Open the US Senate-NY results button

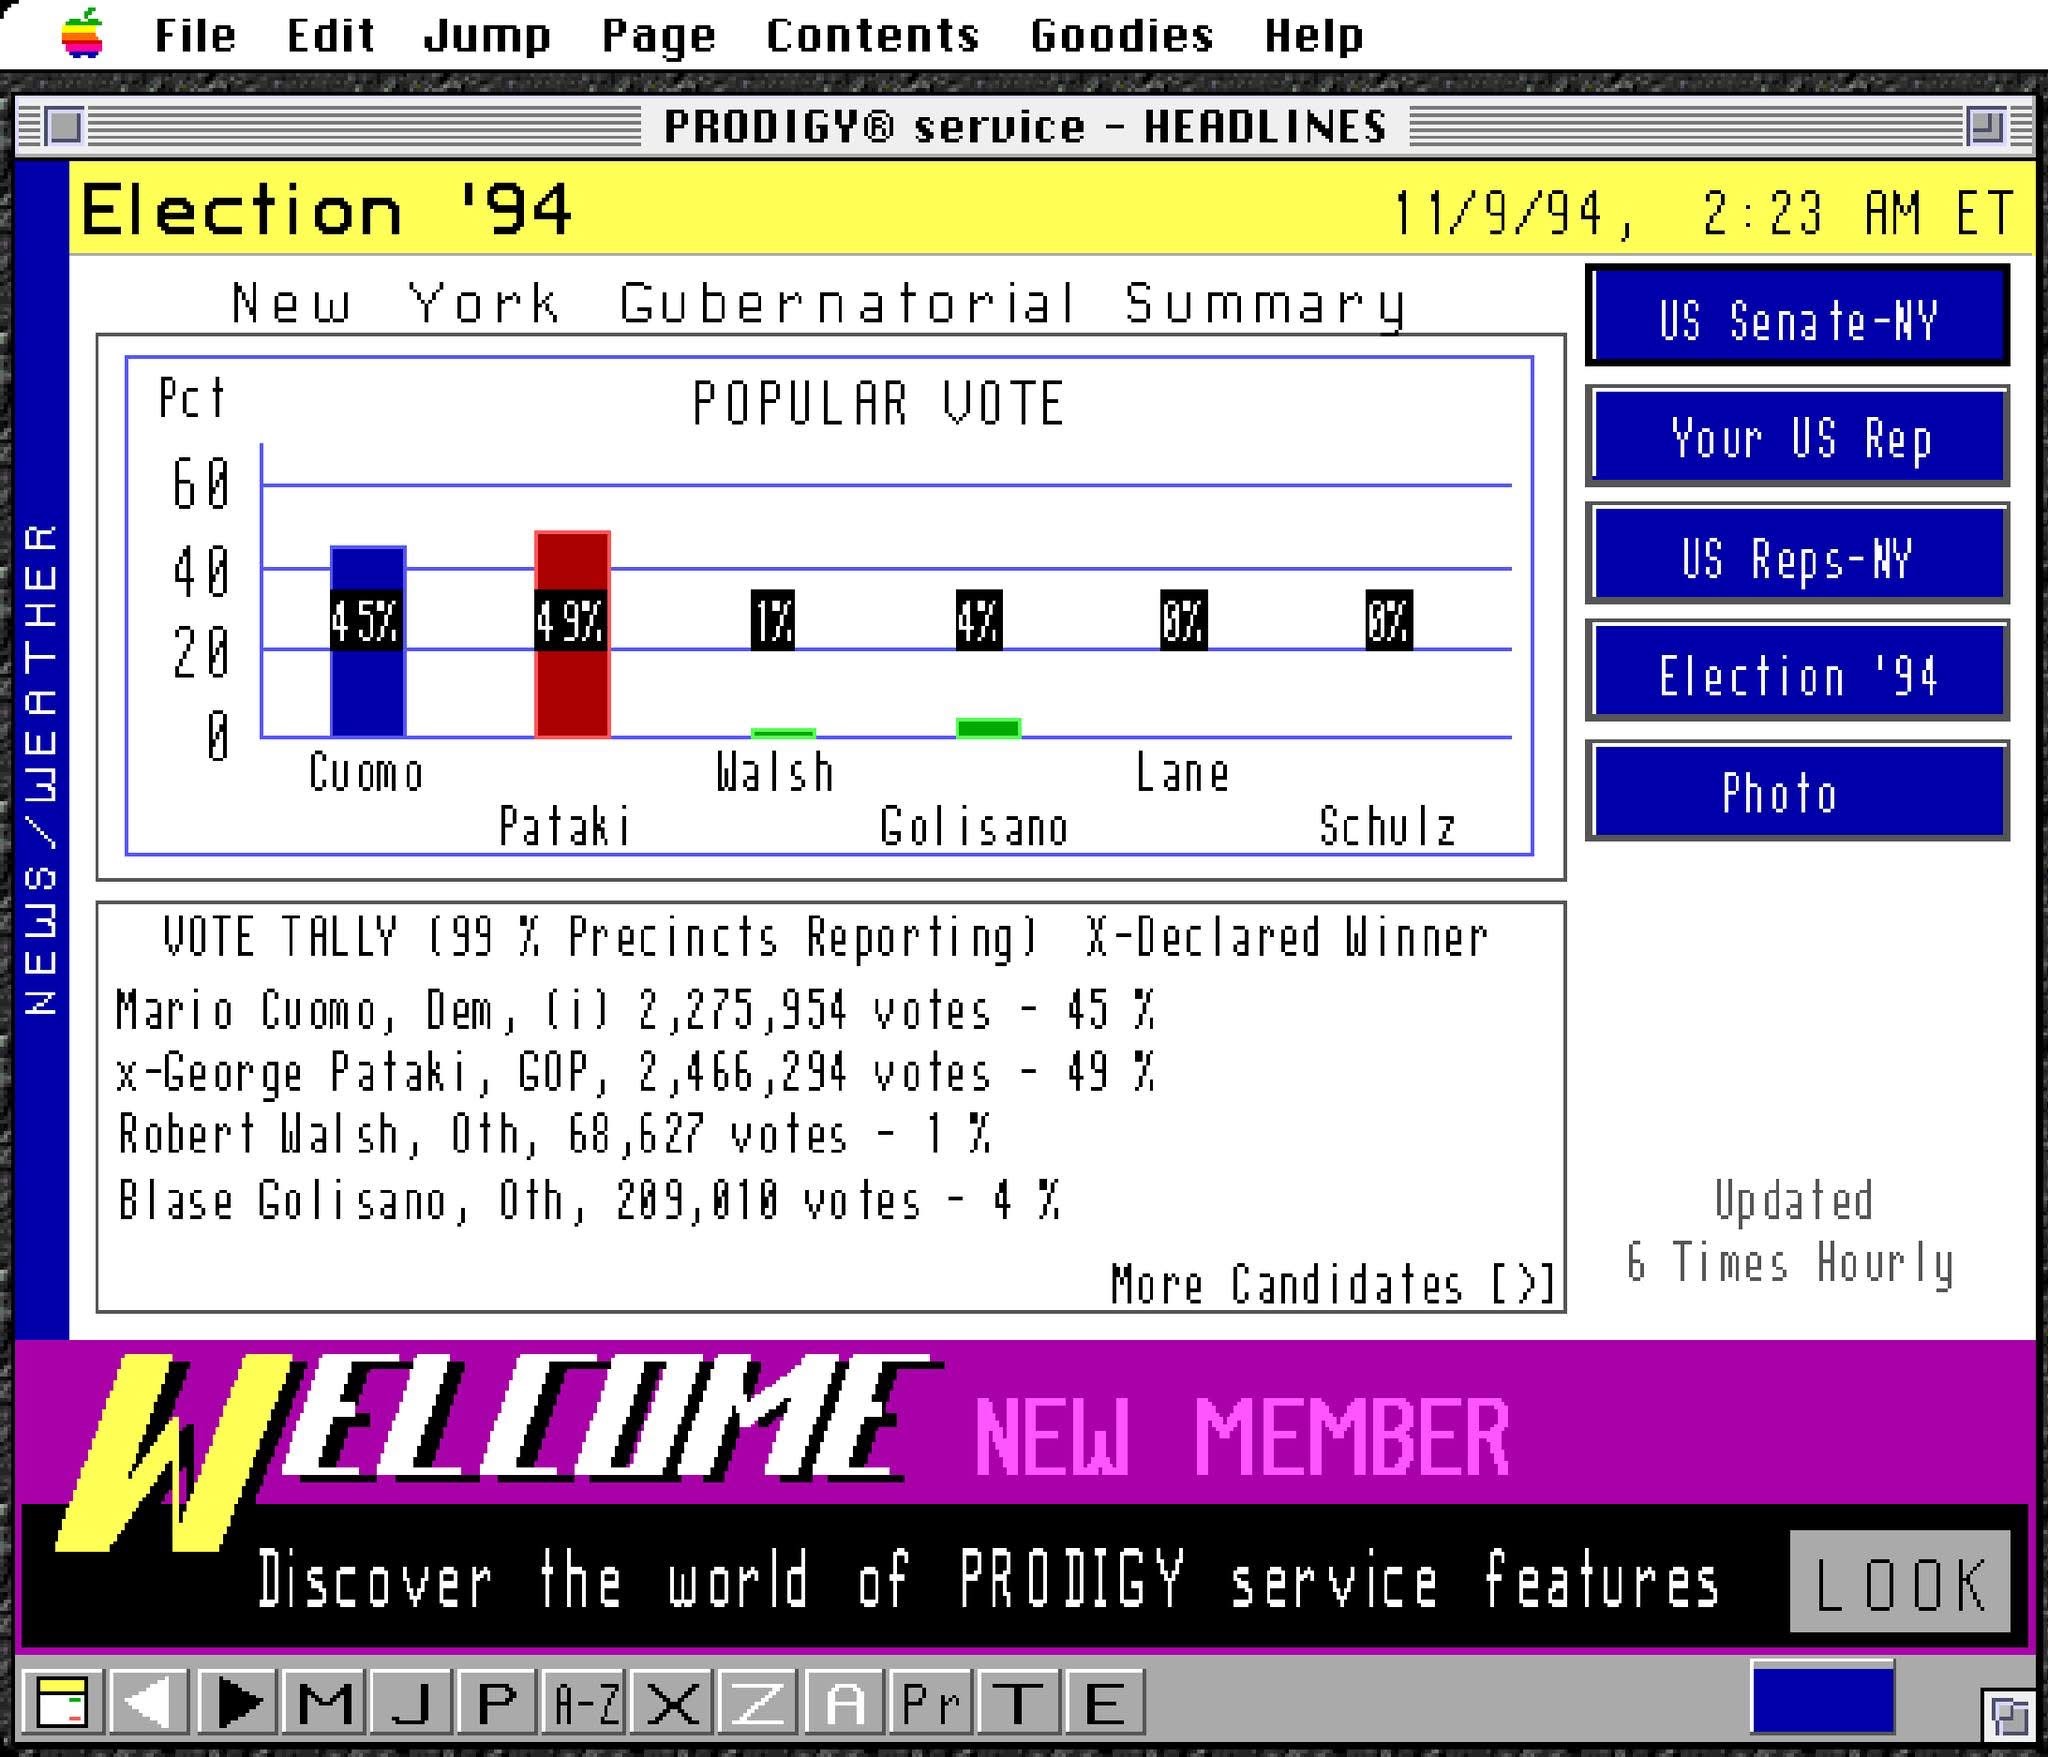pos(1797,317)
